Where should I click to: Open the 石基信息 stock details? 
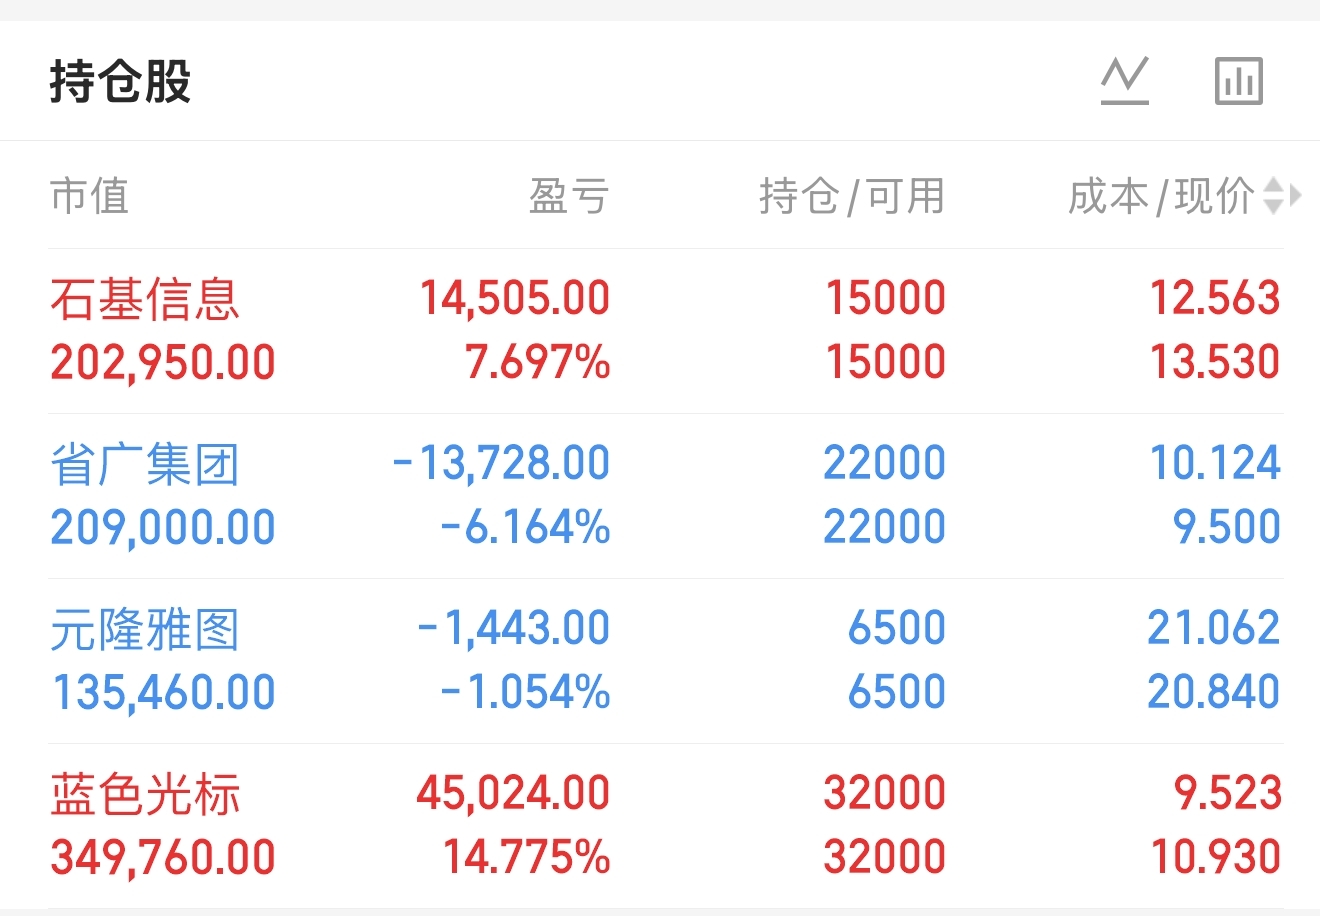pyautogui.click(x=145, y=299)
